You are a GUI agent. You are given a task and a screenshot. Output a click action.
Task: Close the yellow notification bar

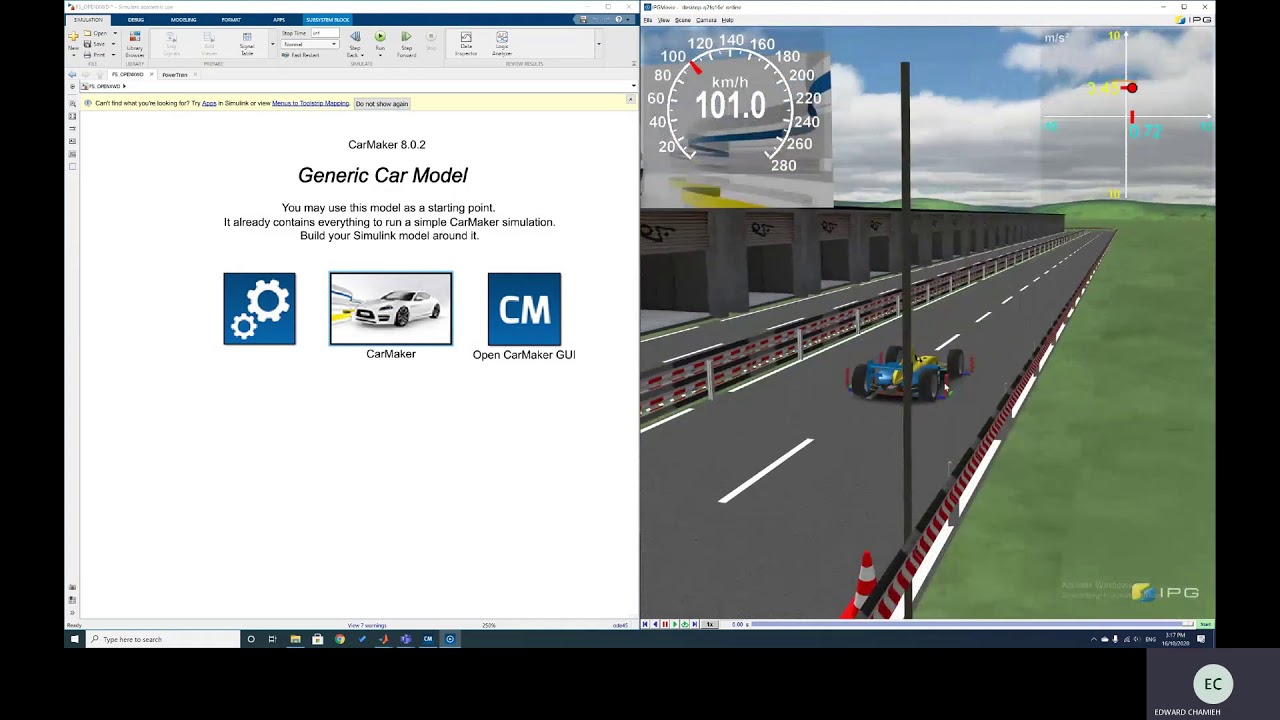coord(630,99)
